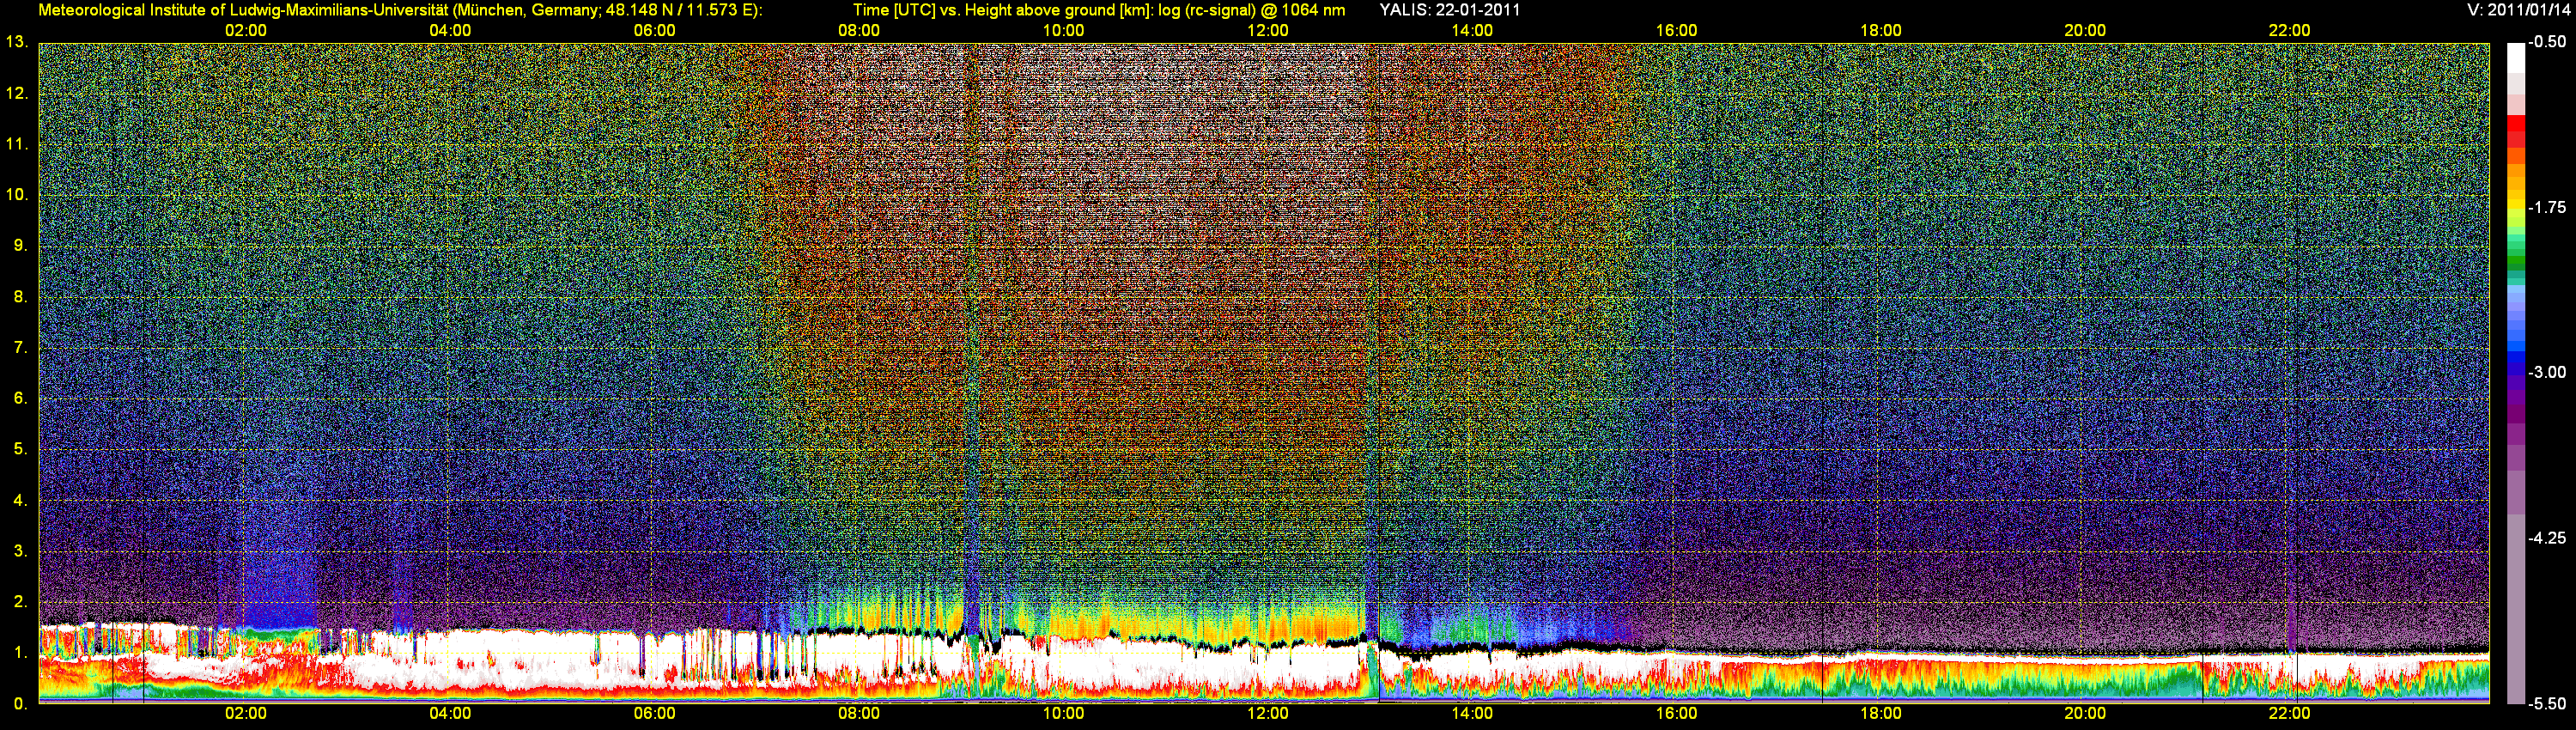Click the 'YALIS: 22-01-2011' label

(1450, 10)
